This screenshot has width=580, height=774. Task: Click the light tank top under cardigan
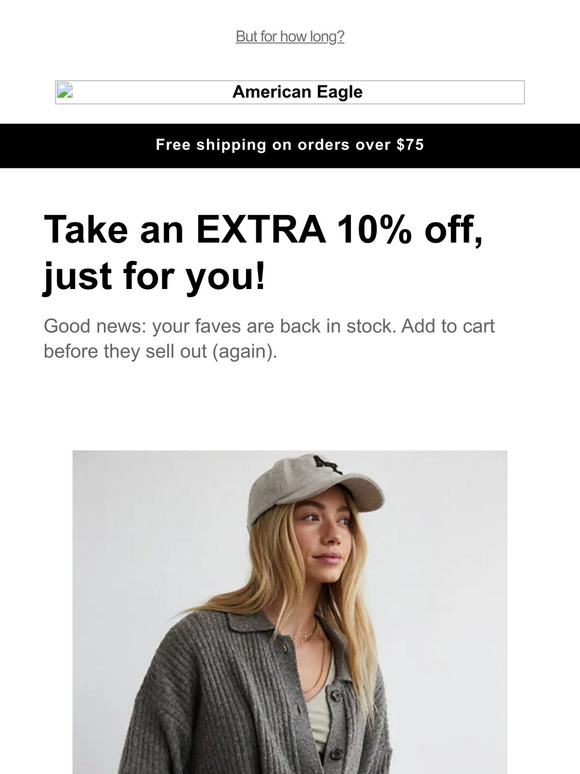pos(322,711)
